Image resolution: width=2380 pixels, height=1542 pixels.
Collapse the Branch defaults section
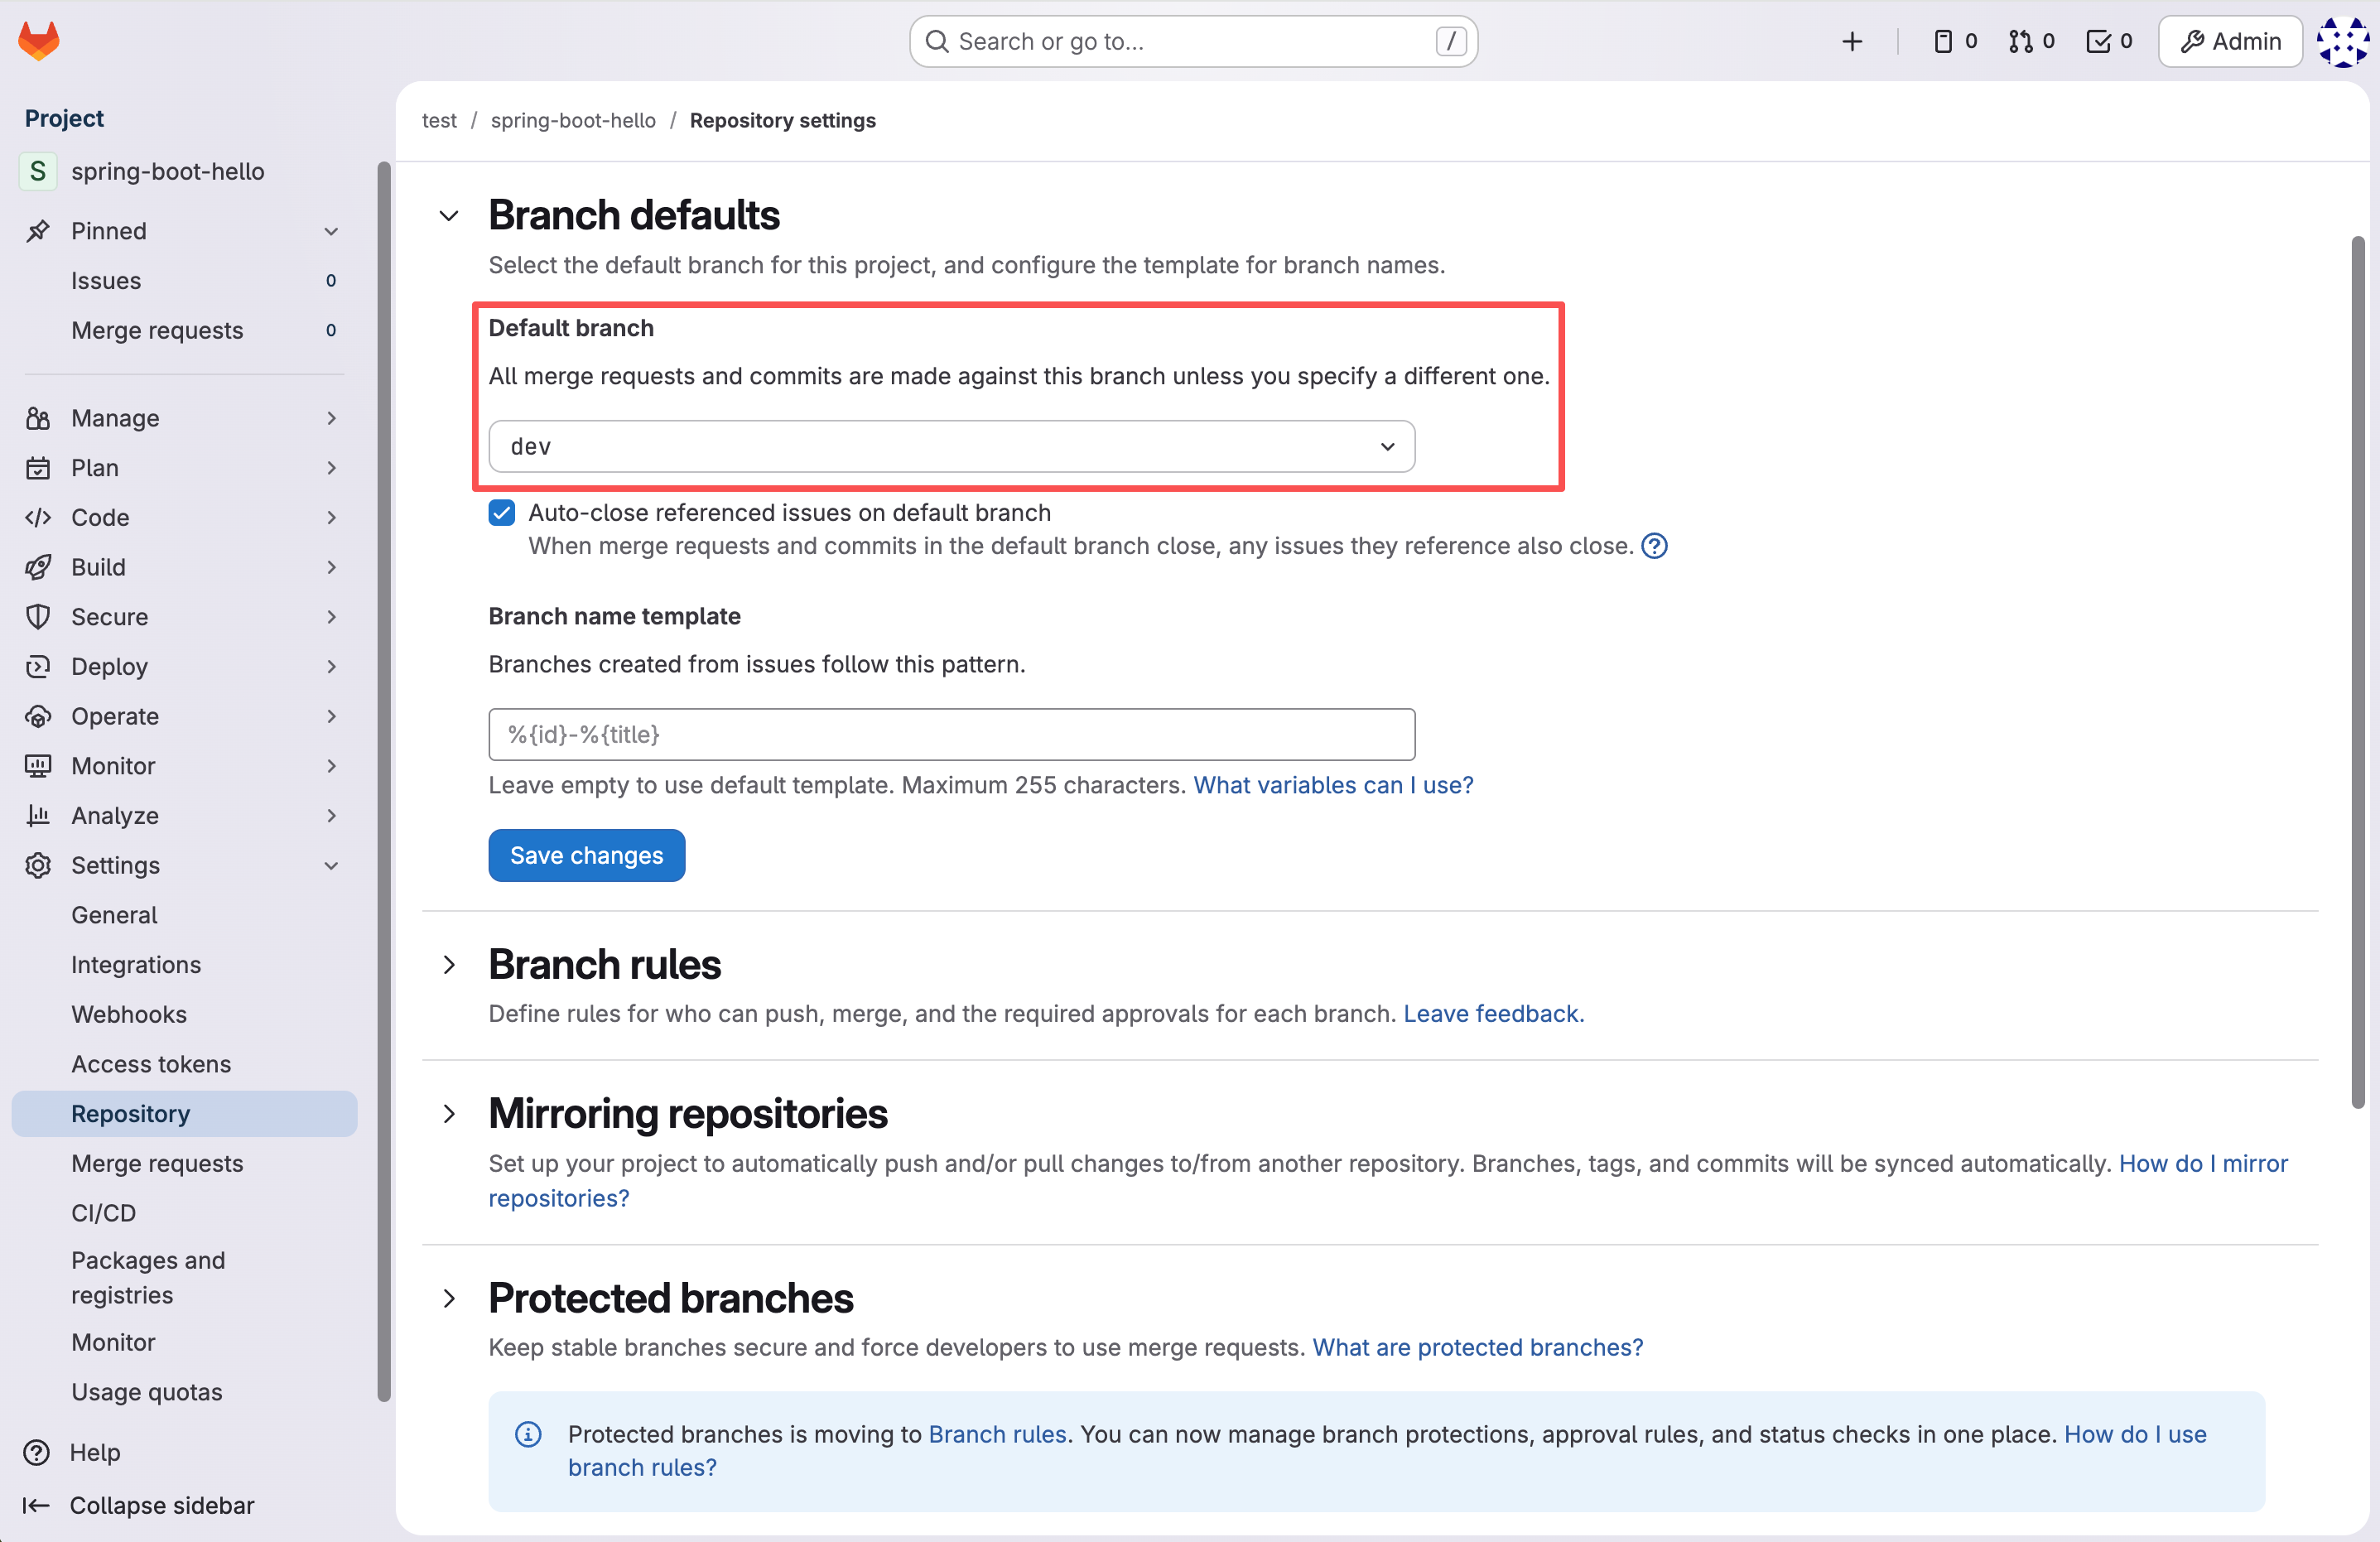(x=450, y=216)
